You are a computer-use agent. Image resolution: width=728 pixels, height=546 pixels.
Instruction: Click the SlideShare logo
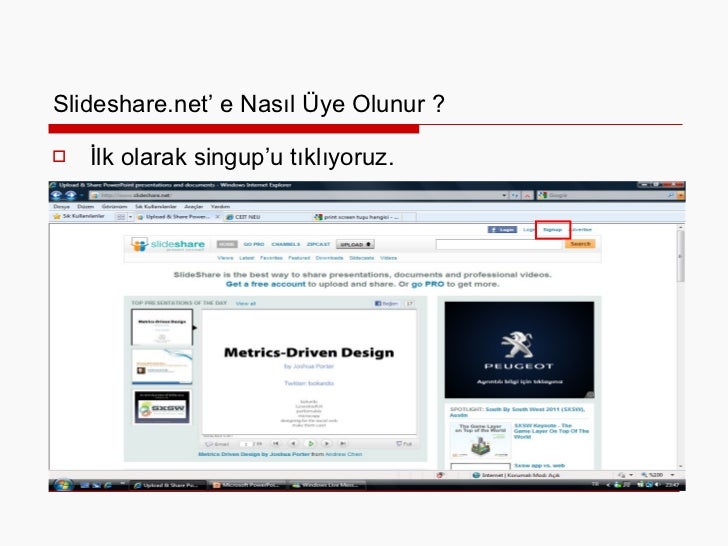[168, 245]
